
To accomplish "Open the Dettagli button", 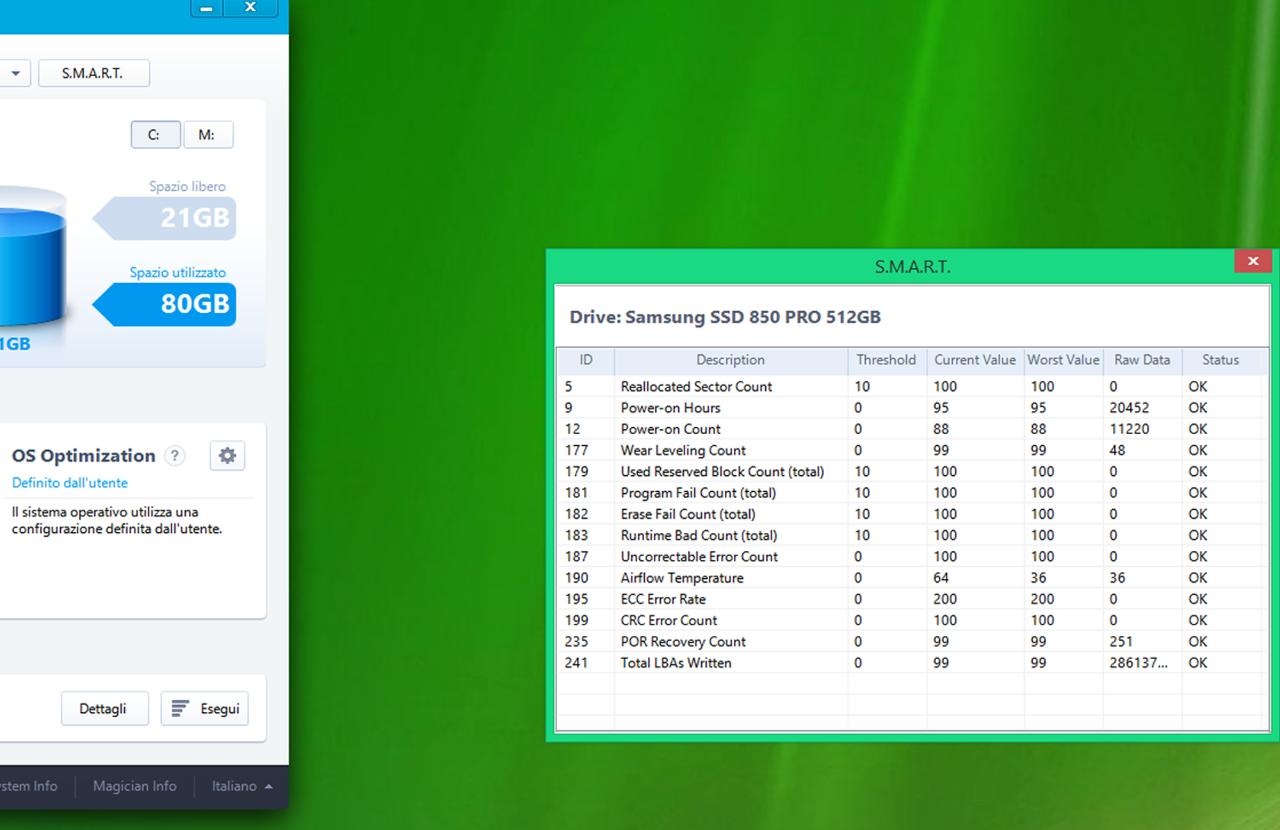I will click(x=104, y=709).
